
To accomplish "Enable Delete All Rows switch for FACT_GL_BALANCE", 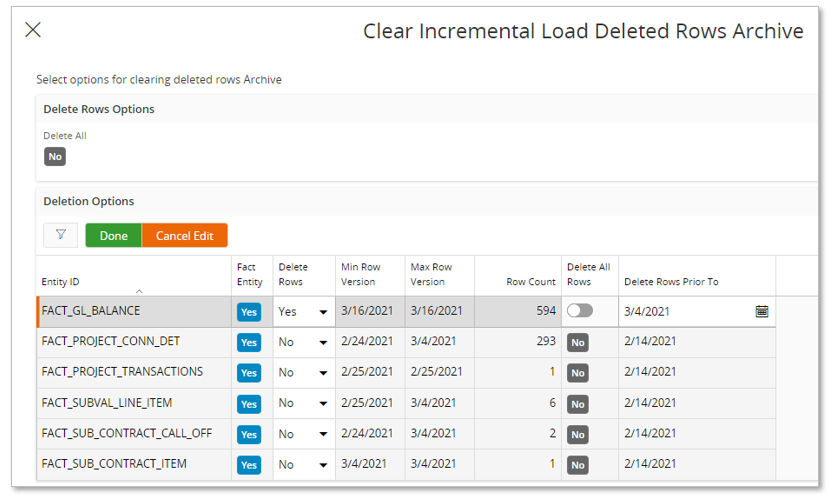I will pyautogui.click(x=580, y=311).
